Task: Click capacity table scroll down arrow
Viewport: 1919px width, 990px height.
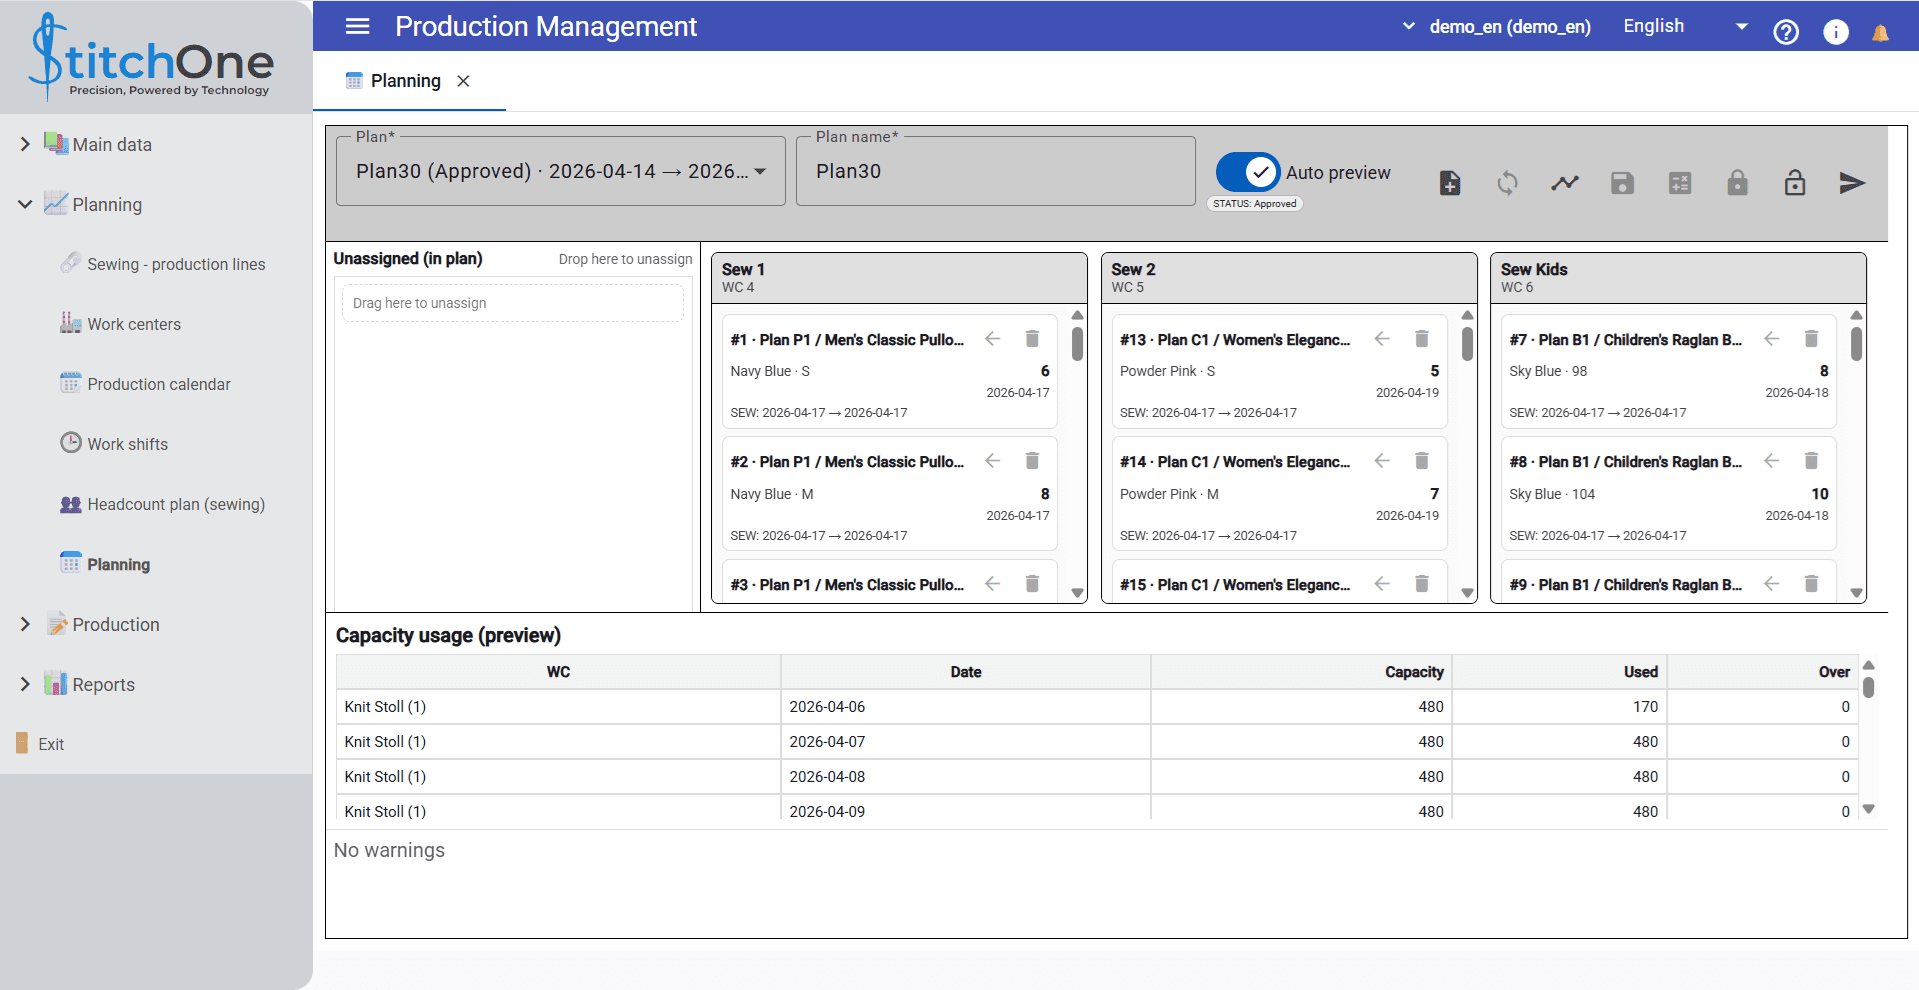Action: pyautogui.click(x=1868, y=810)
